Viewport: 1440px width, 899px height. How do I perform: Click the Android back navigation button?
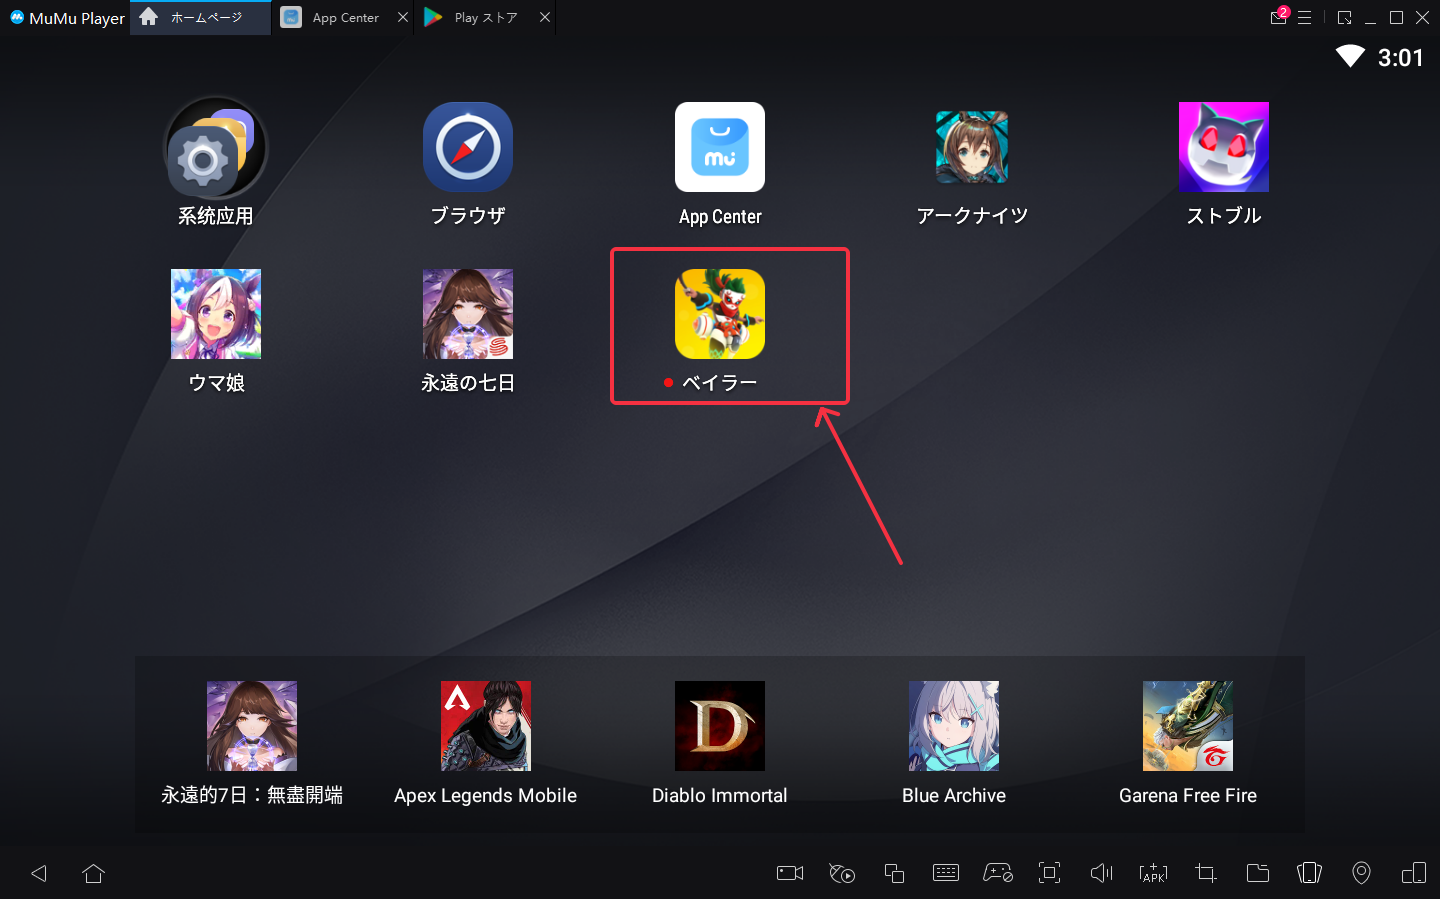click(x=39, y=873)
